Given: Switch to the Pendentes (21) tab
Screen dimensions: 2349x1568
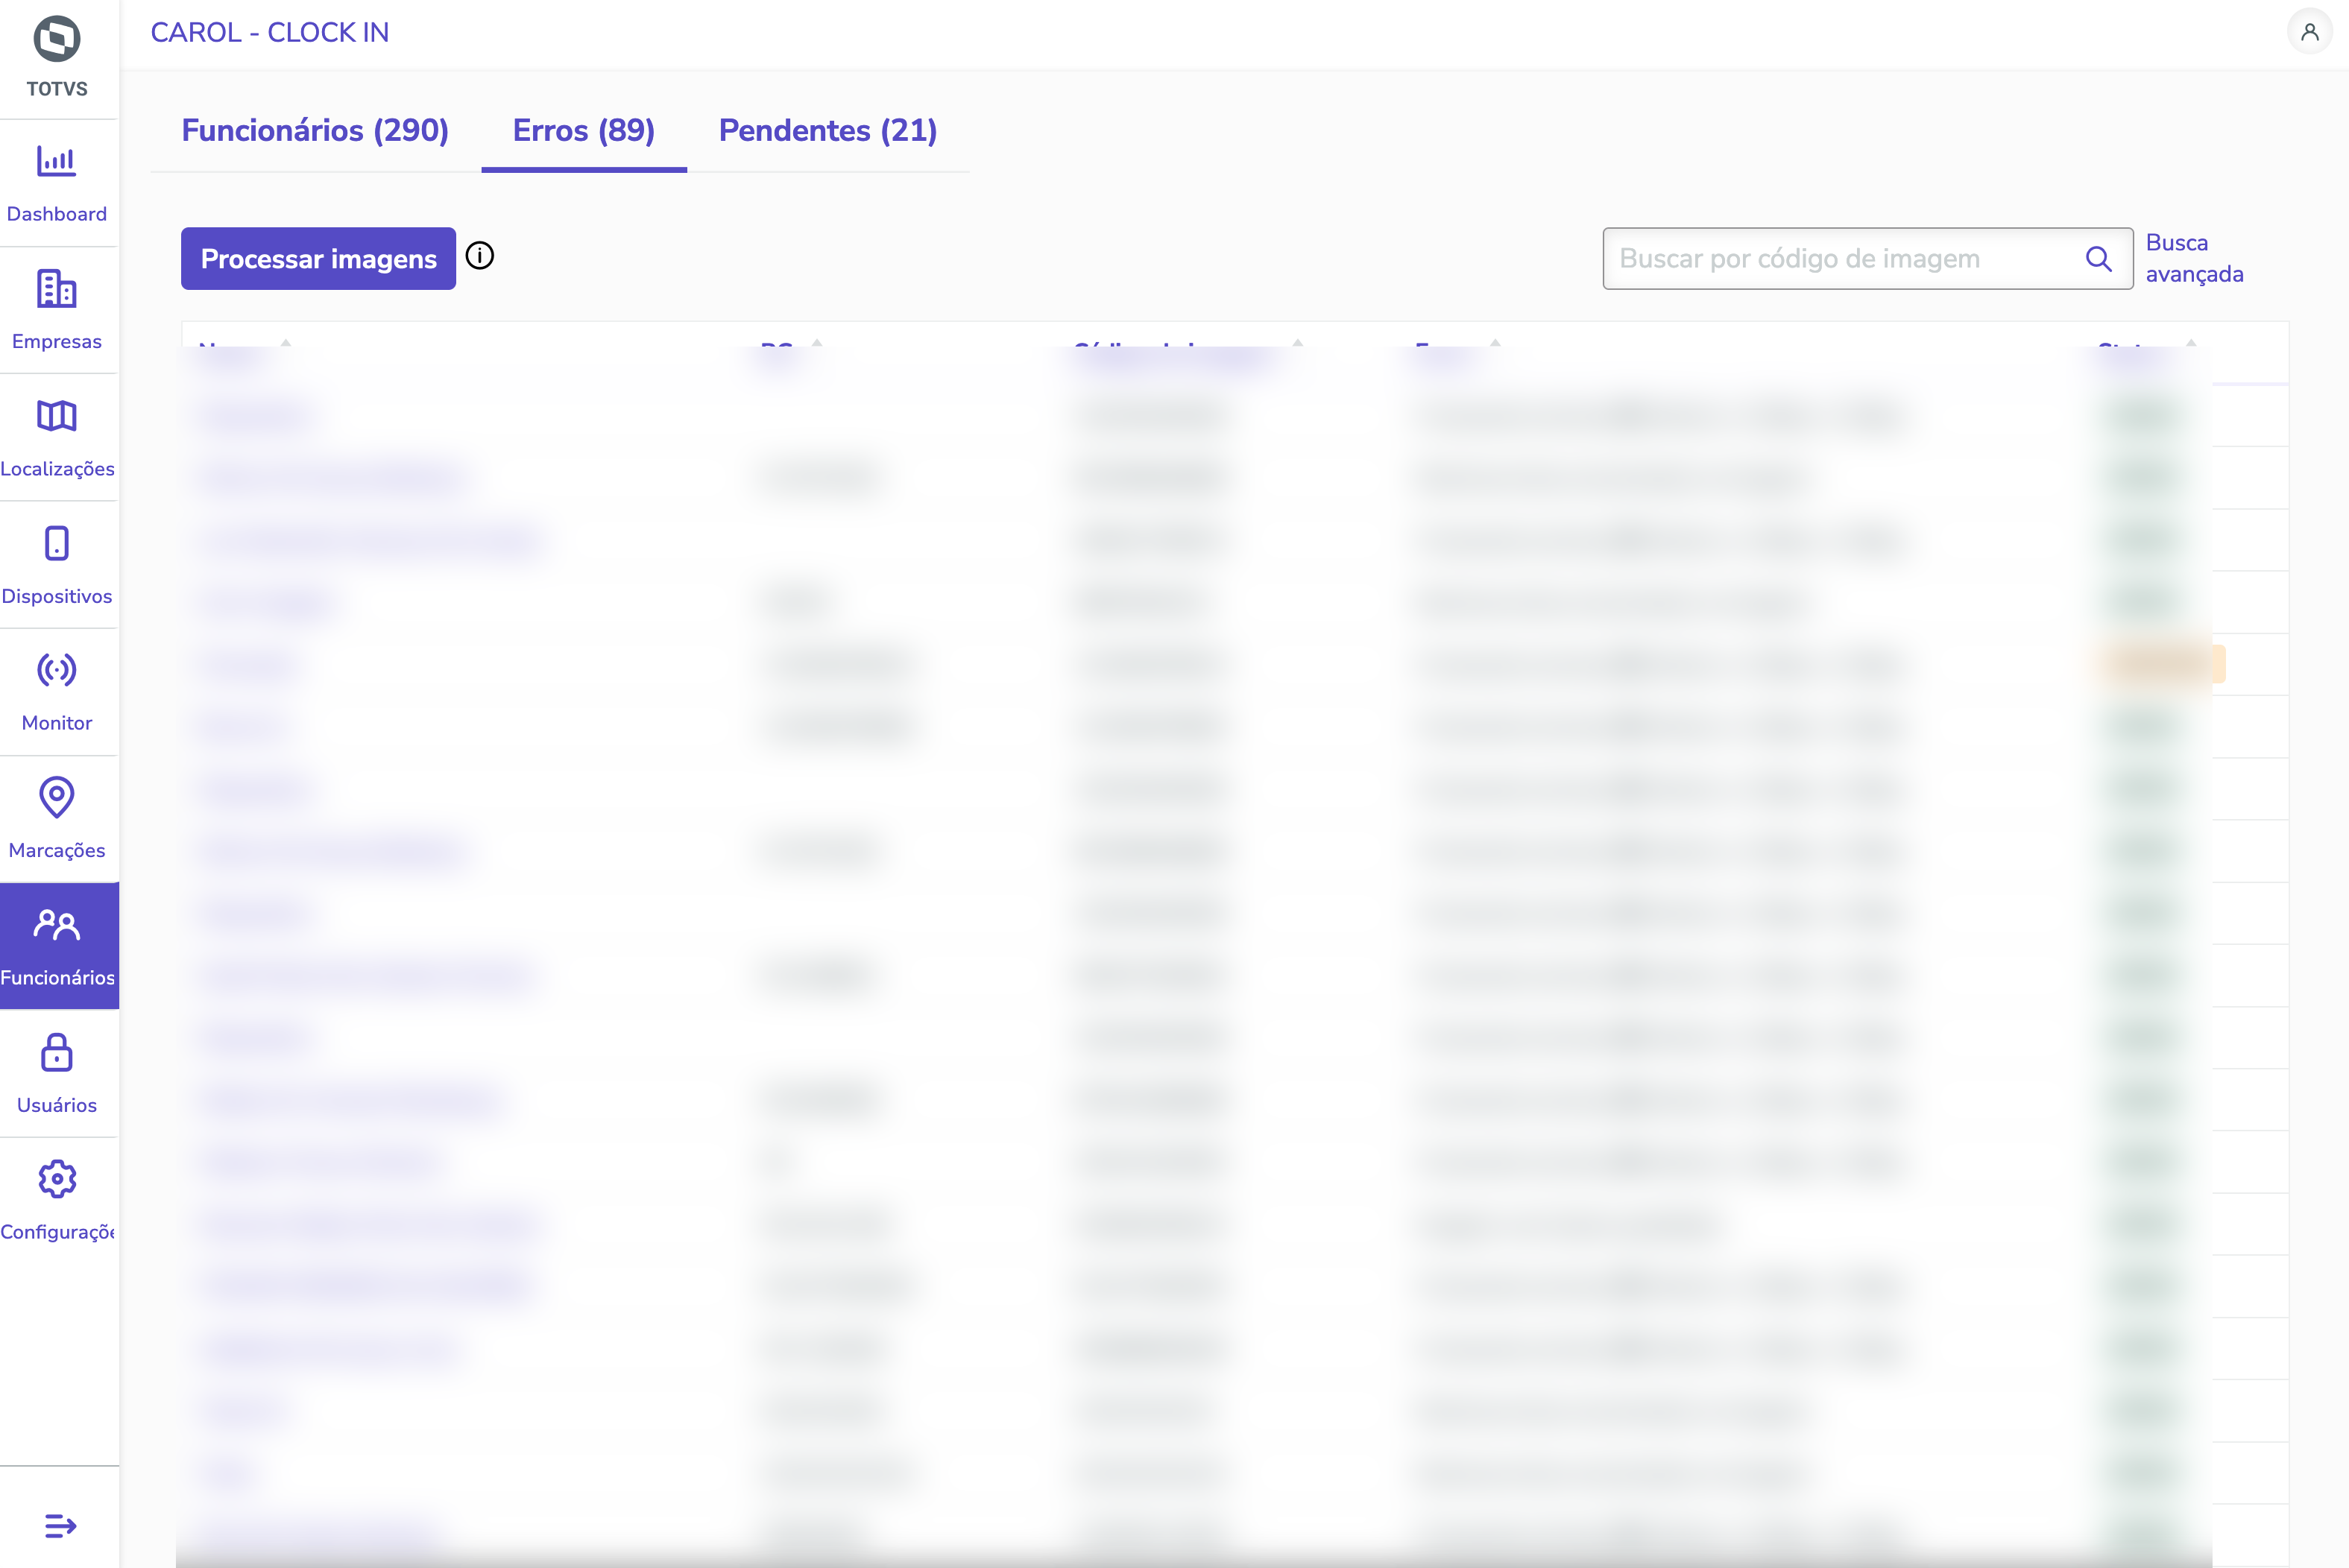Looking at the screenshot, I should click(827, 131).
